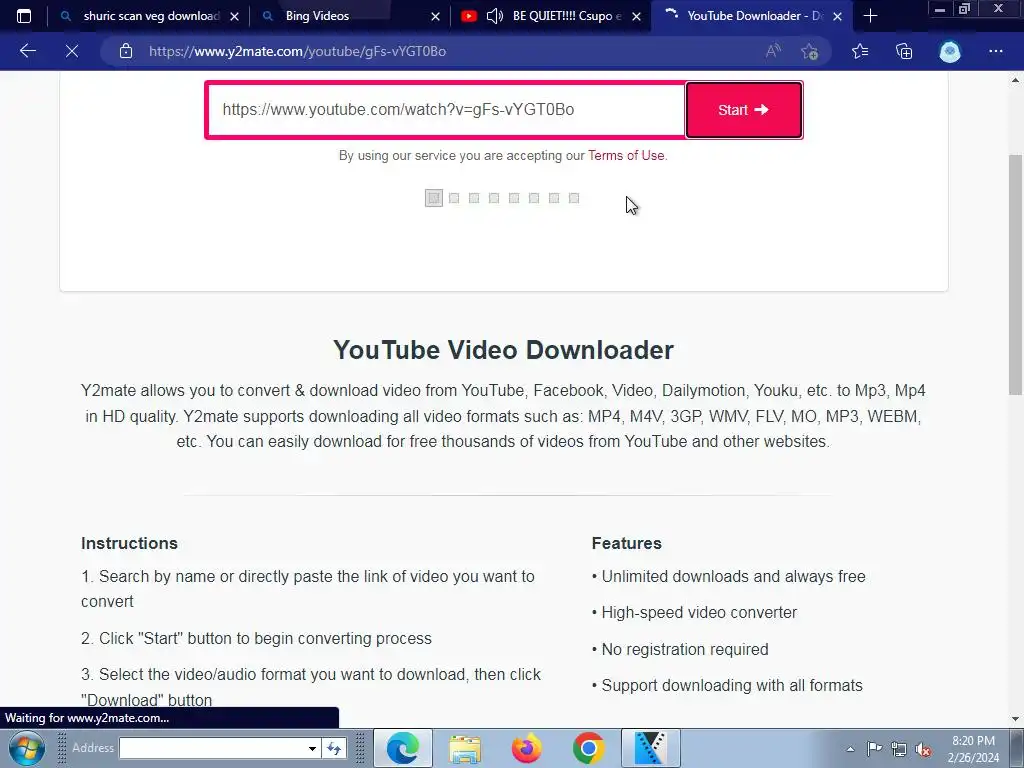Select the YouTube Downloader tab
This screenshot has height=768, width=1024.
(752, 16)
